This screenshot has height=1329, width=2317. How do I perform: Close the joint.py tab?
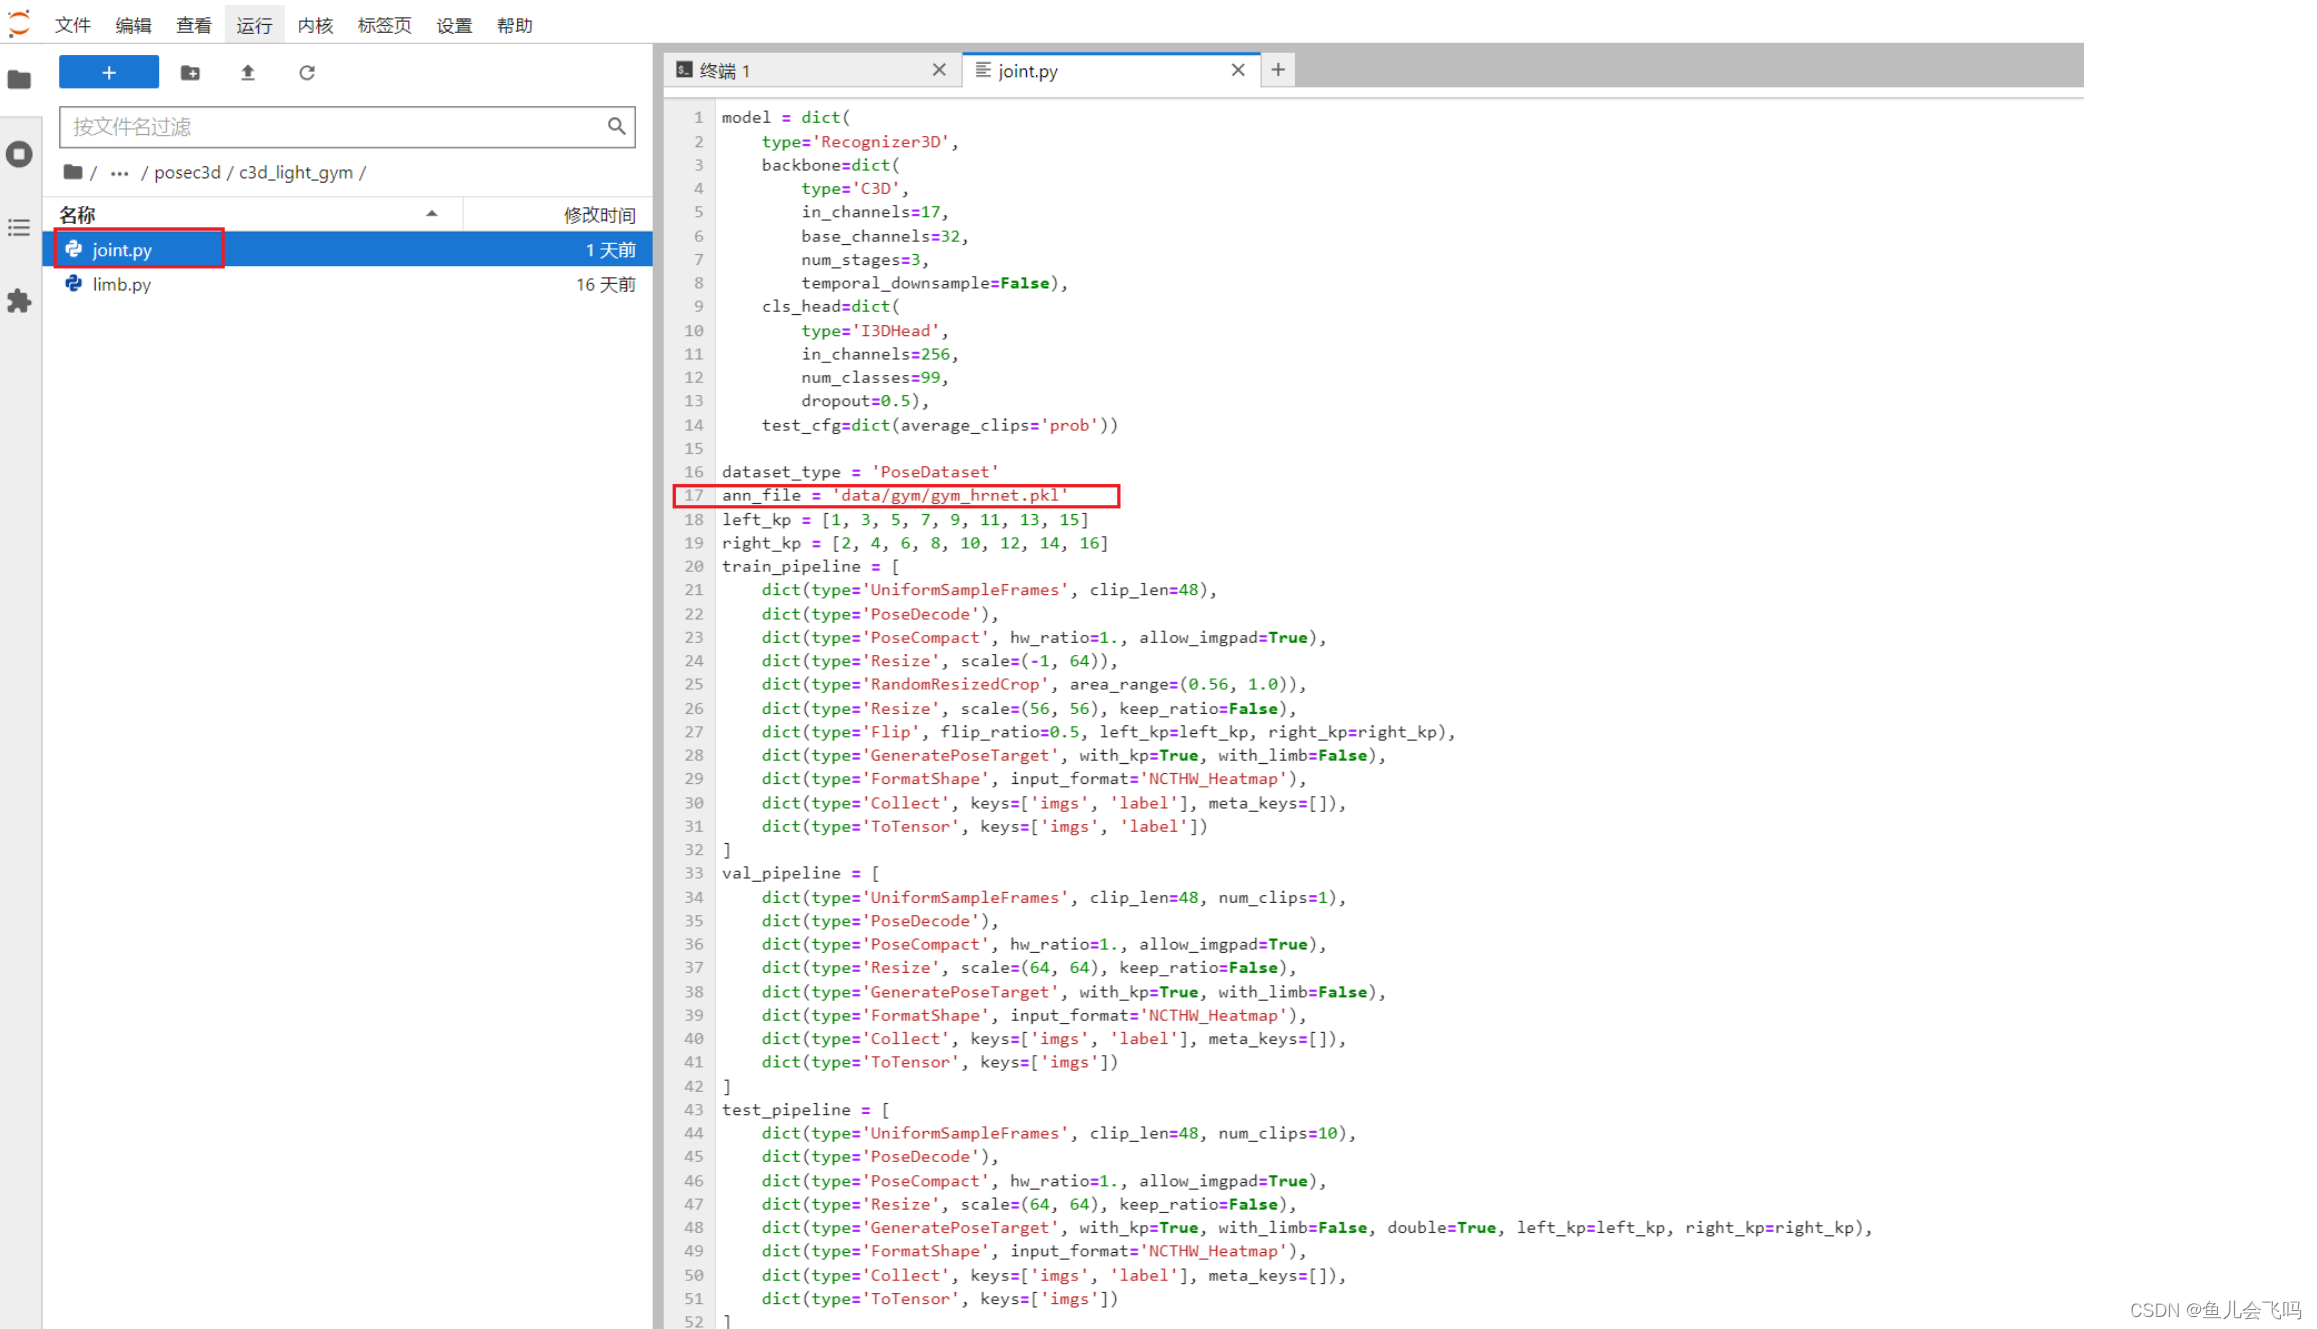(1238, 70)
